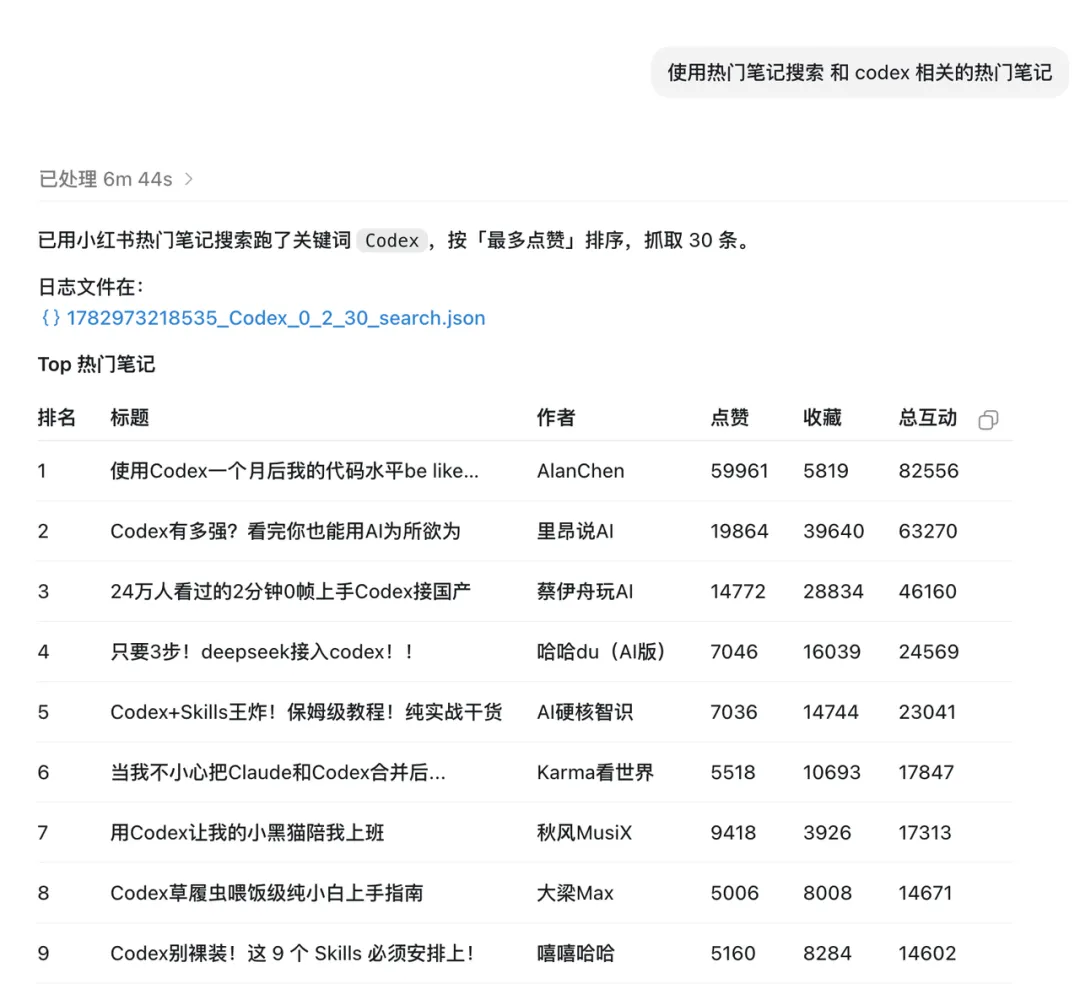
Task: Click the title Codex+Skills王炸！保姆级教程！纯实战干货
Action: (307, 712)
